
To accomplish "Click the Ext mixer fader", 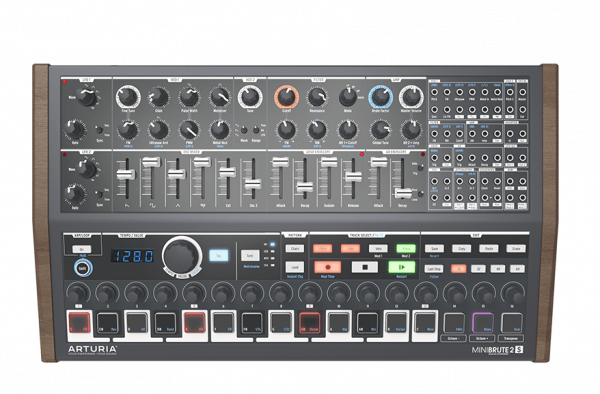I will pos(227,172).
